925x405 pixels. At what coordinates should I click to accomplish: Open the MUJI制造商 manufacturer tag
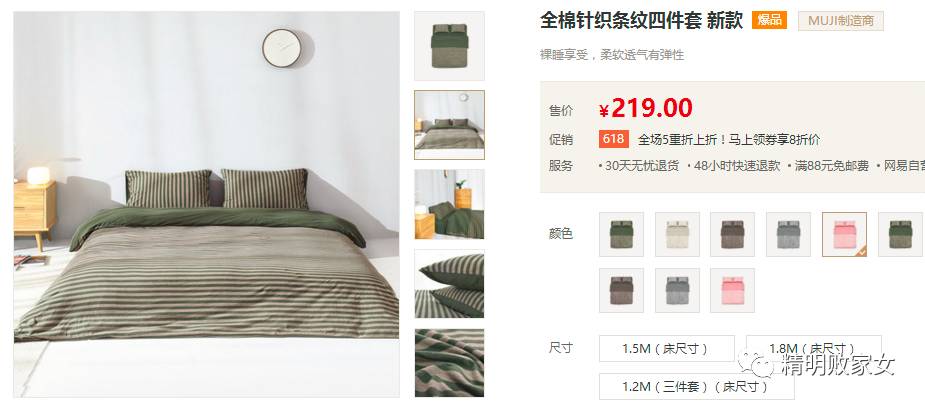pyautogui.click(x=841, y=21)
